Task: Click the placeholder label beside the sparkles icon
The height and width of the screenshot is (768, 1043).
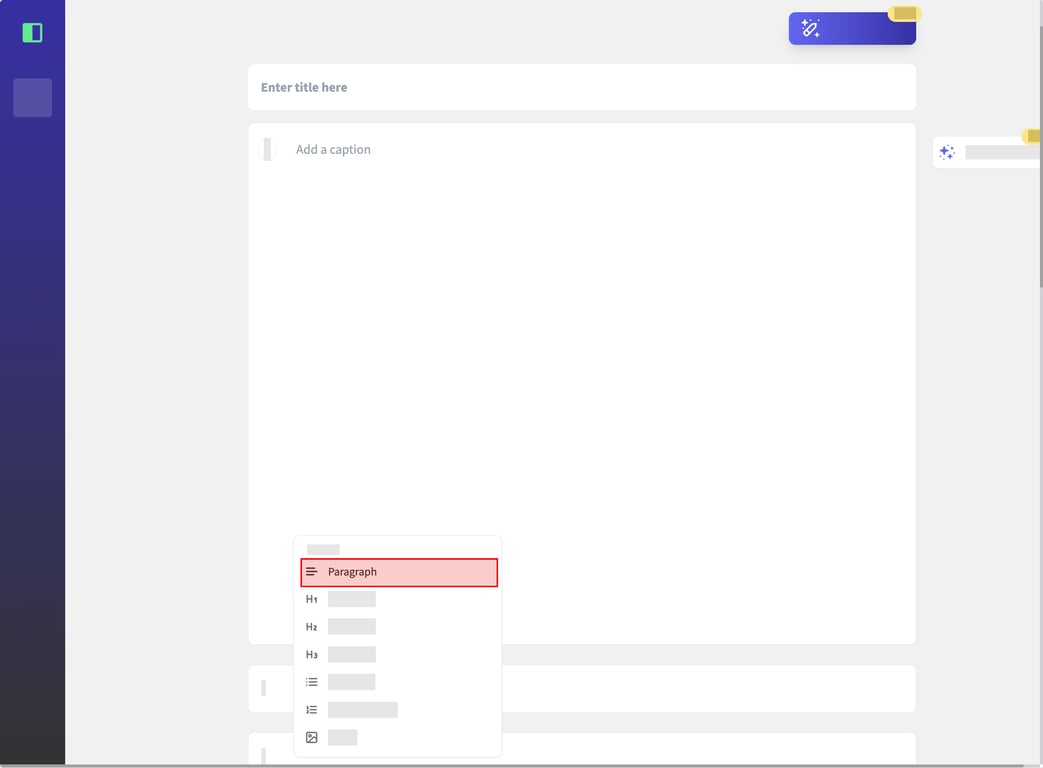Action: point(1001,153)
